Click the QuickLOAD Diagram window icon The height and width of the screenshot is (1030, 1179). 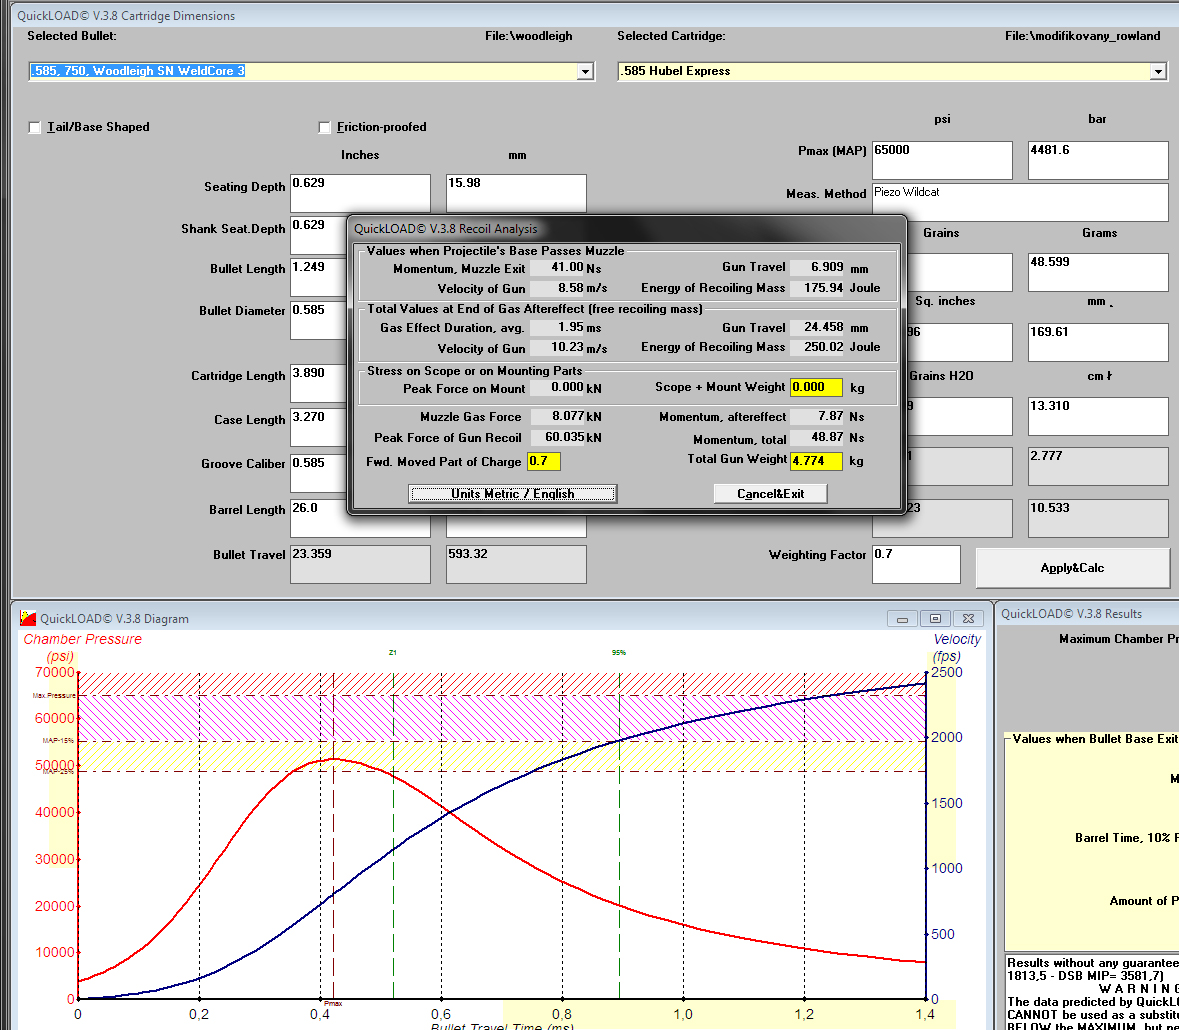pyautogui.click(x=28, y=618)
